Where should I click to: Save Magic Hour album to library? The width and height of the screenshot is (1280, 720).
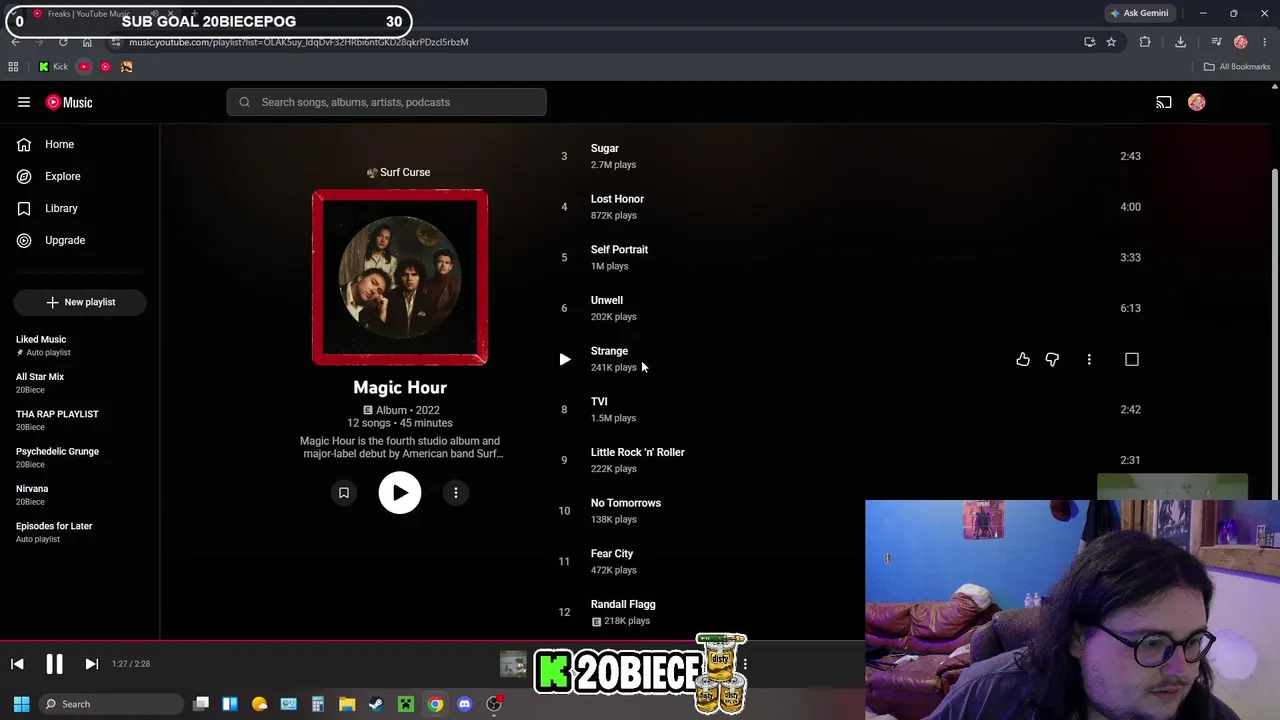[x=343, y=492]
